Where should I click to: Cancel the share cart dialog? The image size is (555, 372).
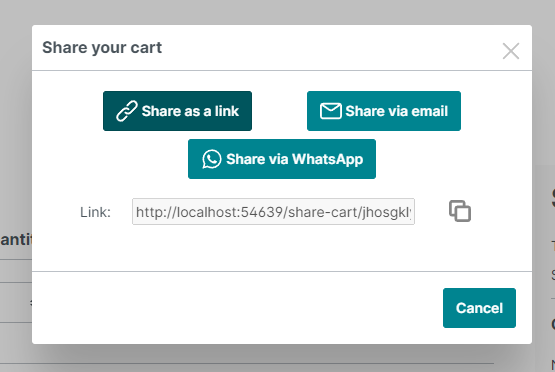[479, 308]
